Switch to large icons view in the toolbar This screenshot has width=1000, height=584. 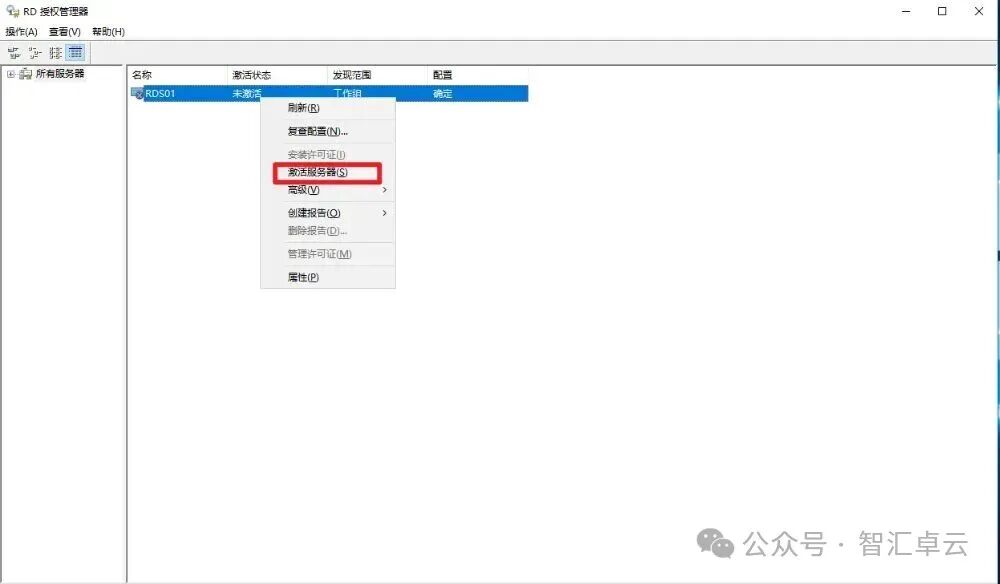(14, 52)
